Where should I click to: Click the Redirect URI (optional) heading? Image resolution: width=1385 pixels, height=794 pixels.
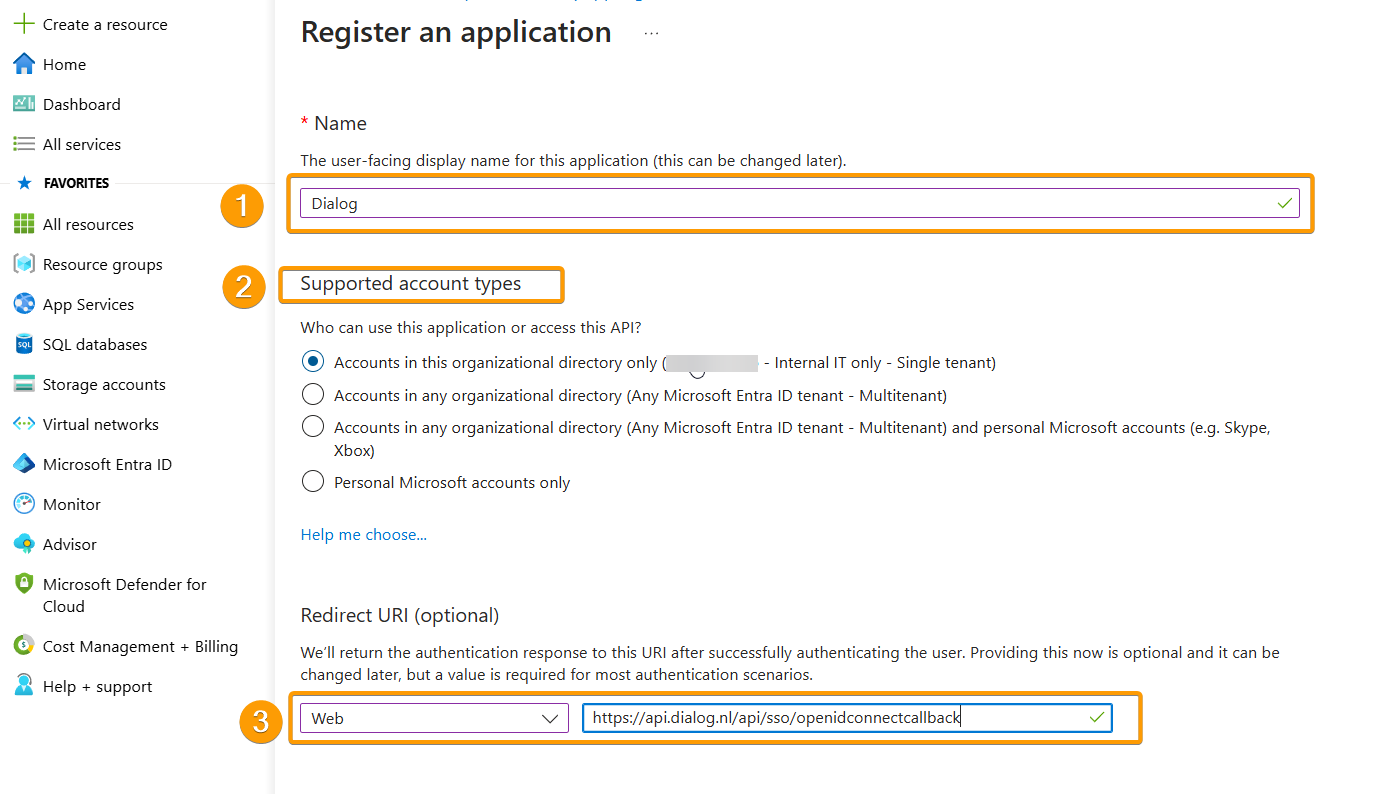[x=400, y=615]
